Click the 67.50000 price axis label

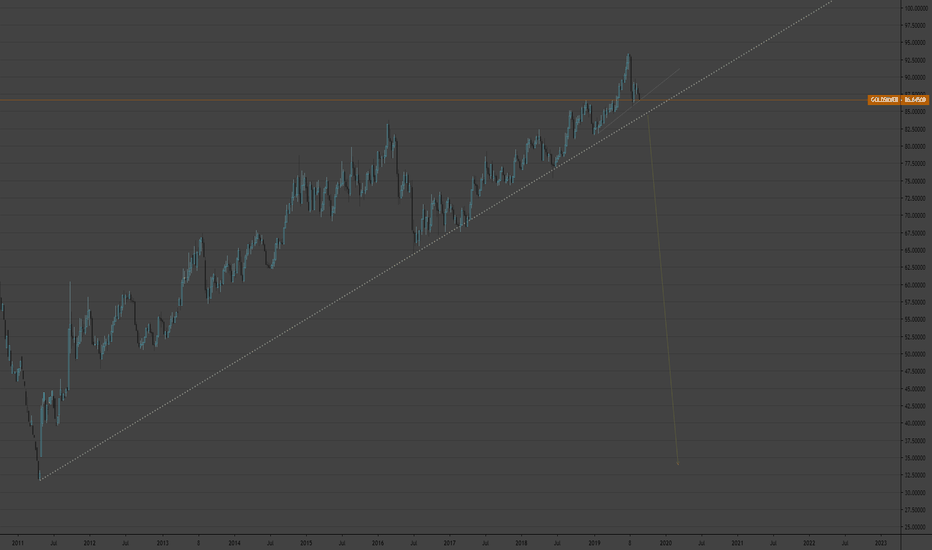pos(915,233)
